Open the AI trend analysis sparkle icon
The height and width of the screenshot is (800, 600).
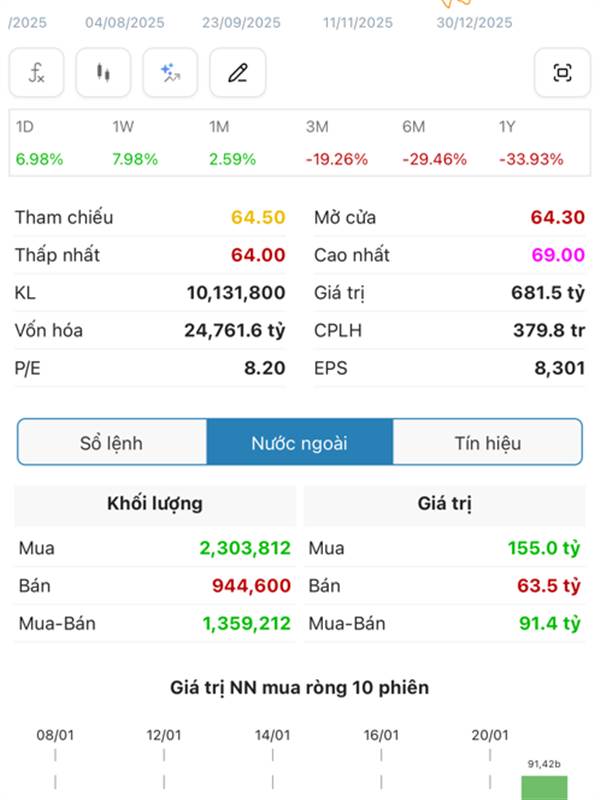coord(170,73)
